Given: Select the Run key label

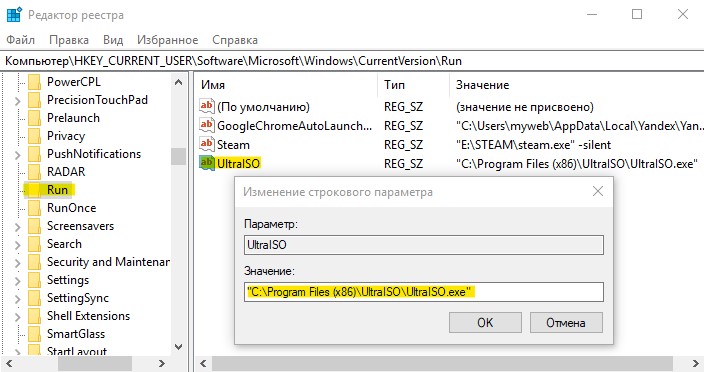Looking at the screenshot, I should click(x=57, y=190).
